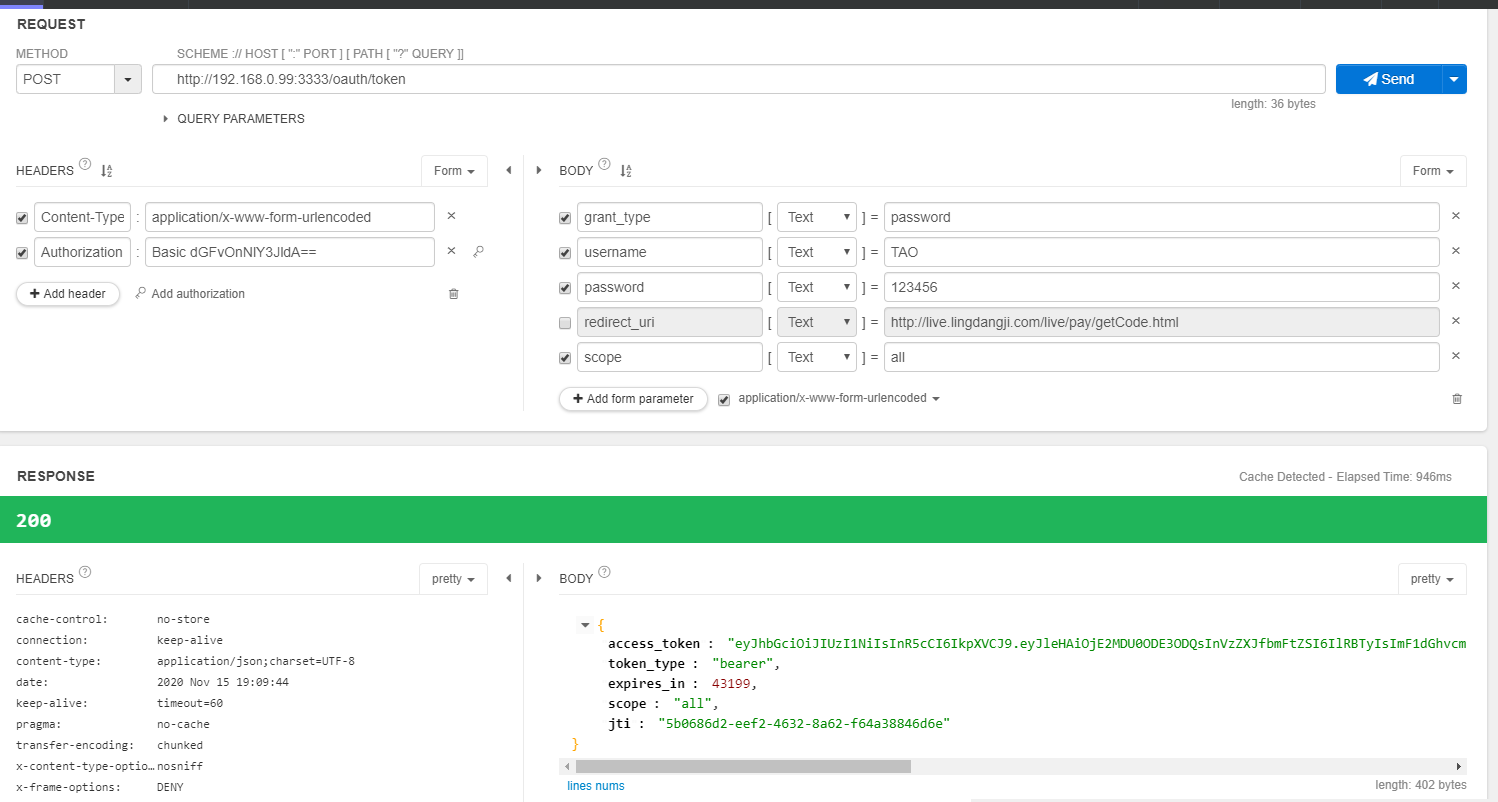Sort headers alphabetically icon
Image resolution: width=1498 pixels, height=802 pixels.
(x=107, y=171)
